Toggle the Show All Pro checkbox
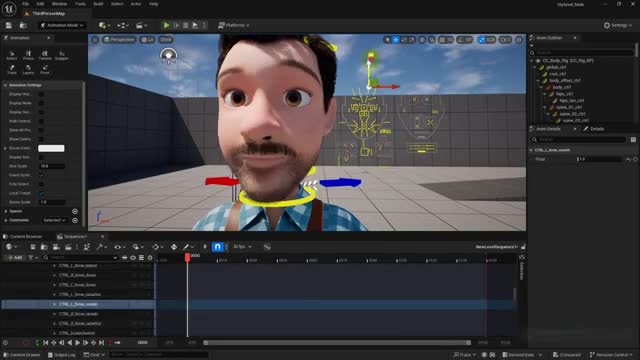Screen dimensions: 640x360 [41, 130]
